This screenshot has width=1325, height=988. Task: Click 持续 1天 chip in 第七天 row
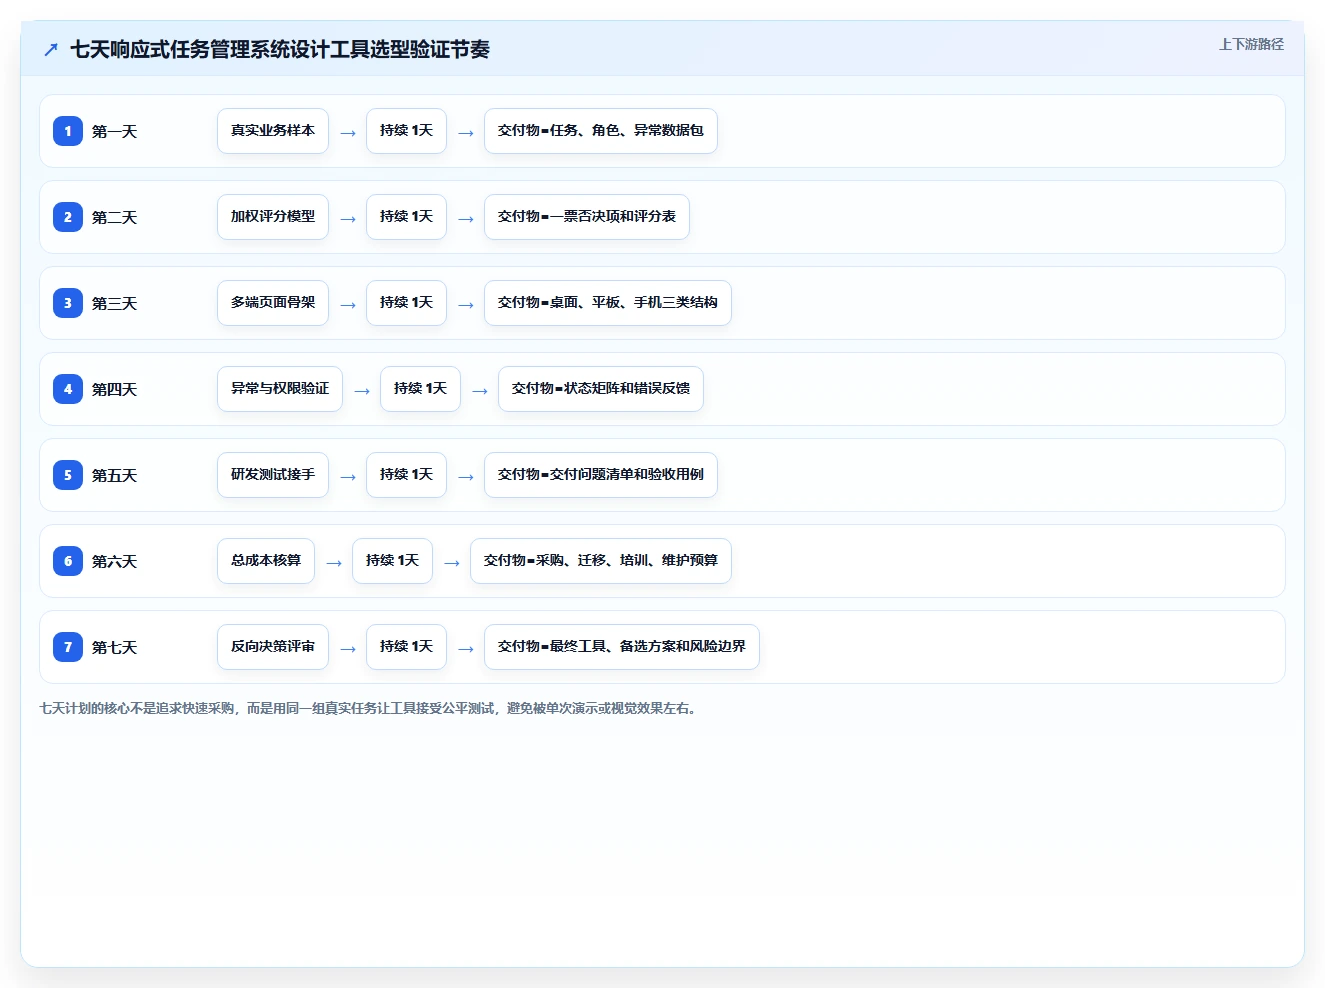coord(406,647)
